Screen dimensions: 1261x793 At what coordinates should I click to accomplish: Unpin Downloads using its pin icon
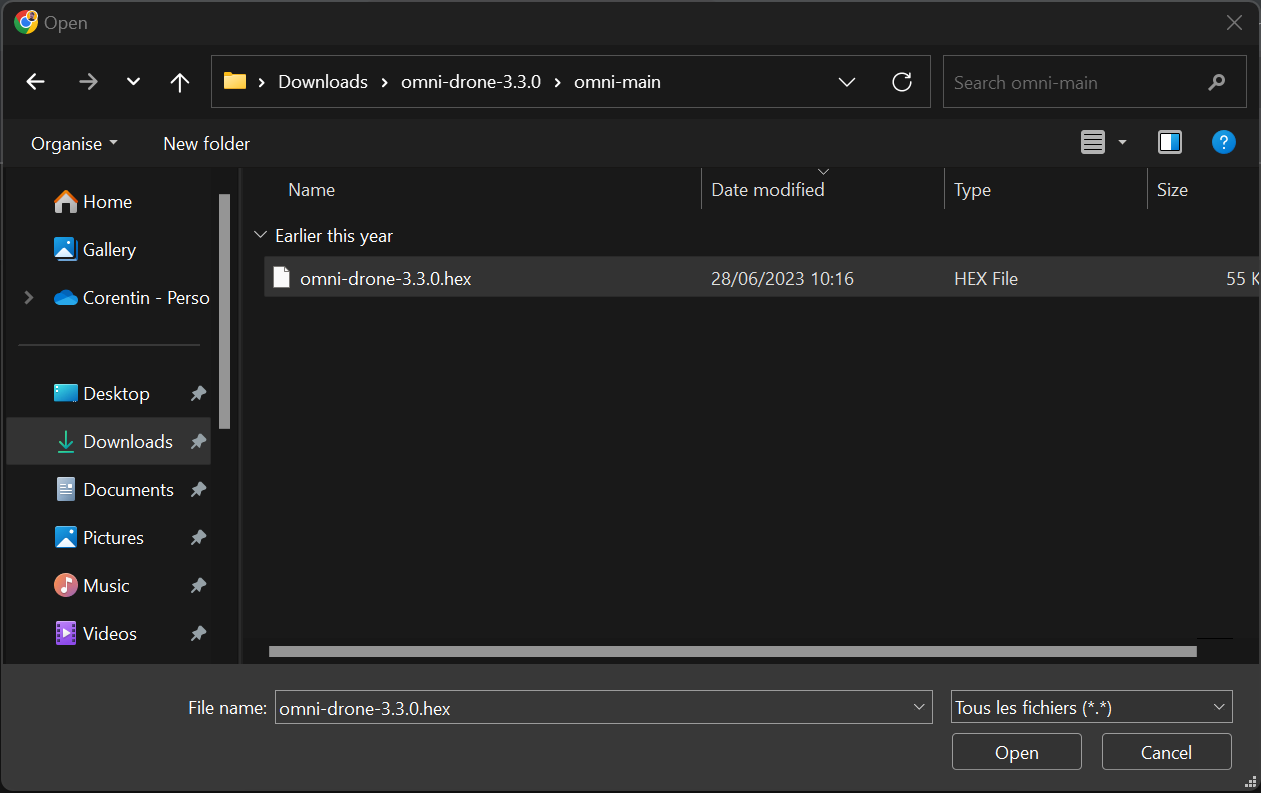point(198,442)
